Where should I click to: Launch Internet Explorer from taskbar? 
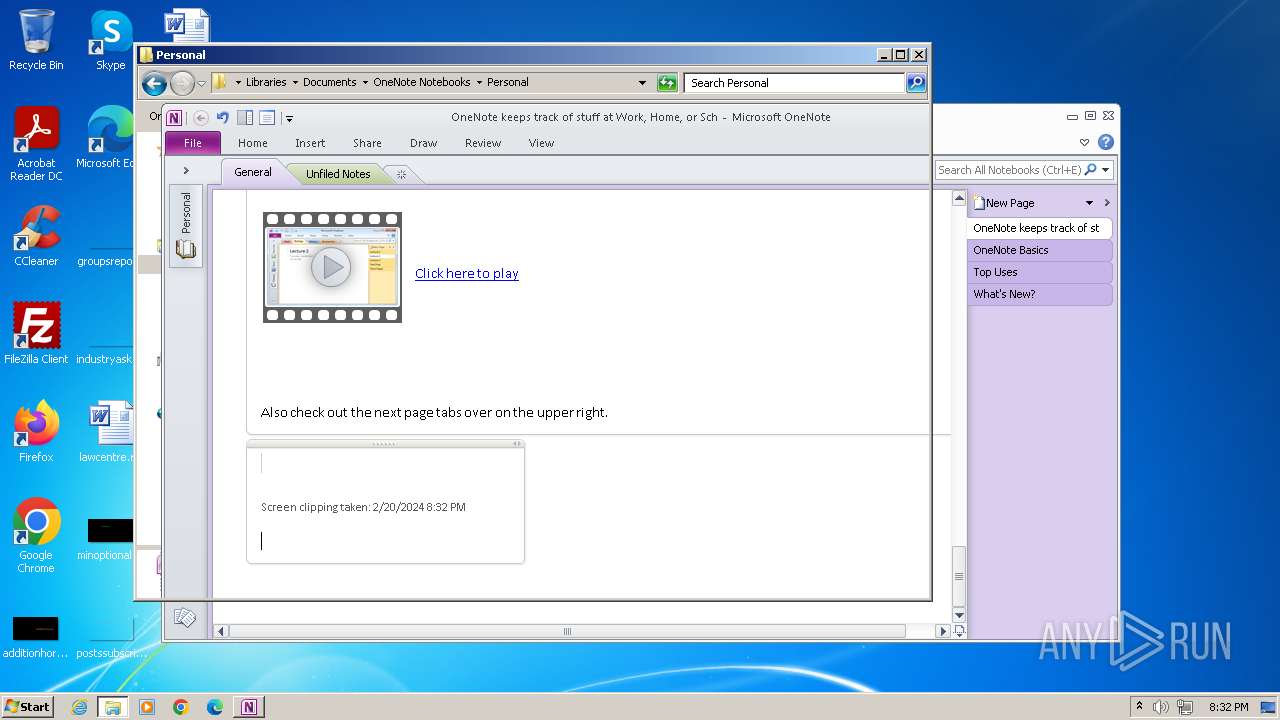(x=79, y=707)
